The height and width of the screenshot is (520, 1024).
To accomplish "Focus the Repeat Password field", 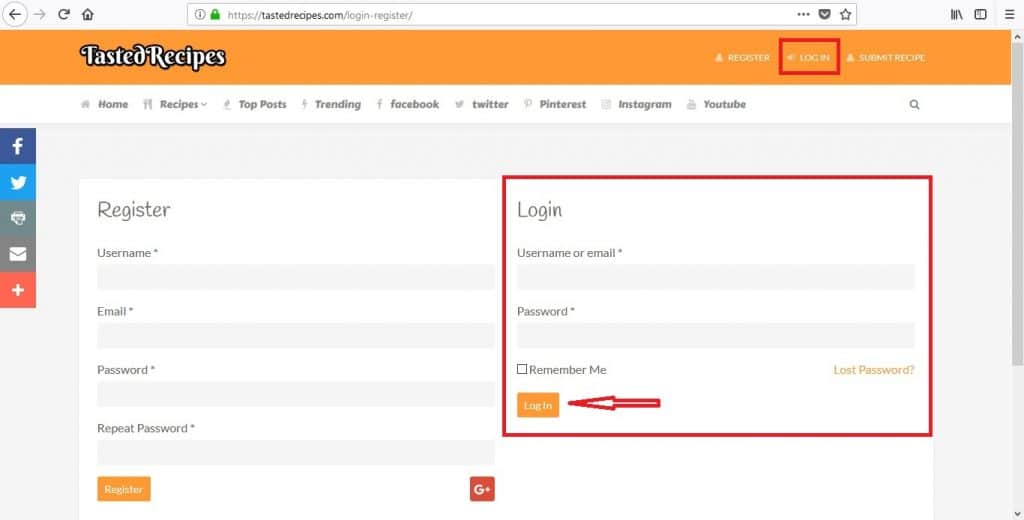I will point(296,452).
